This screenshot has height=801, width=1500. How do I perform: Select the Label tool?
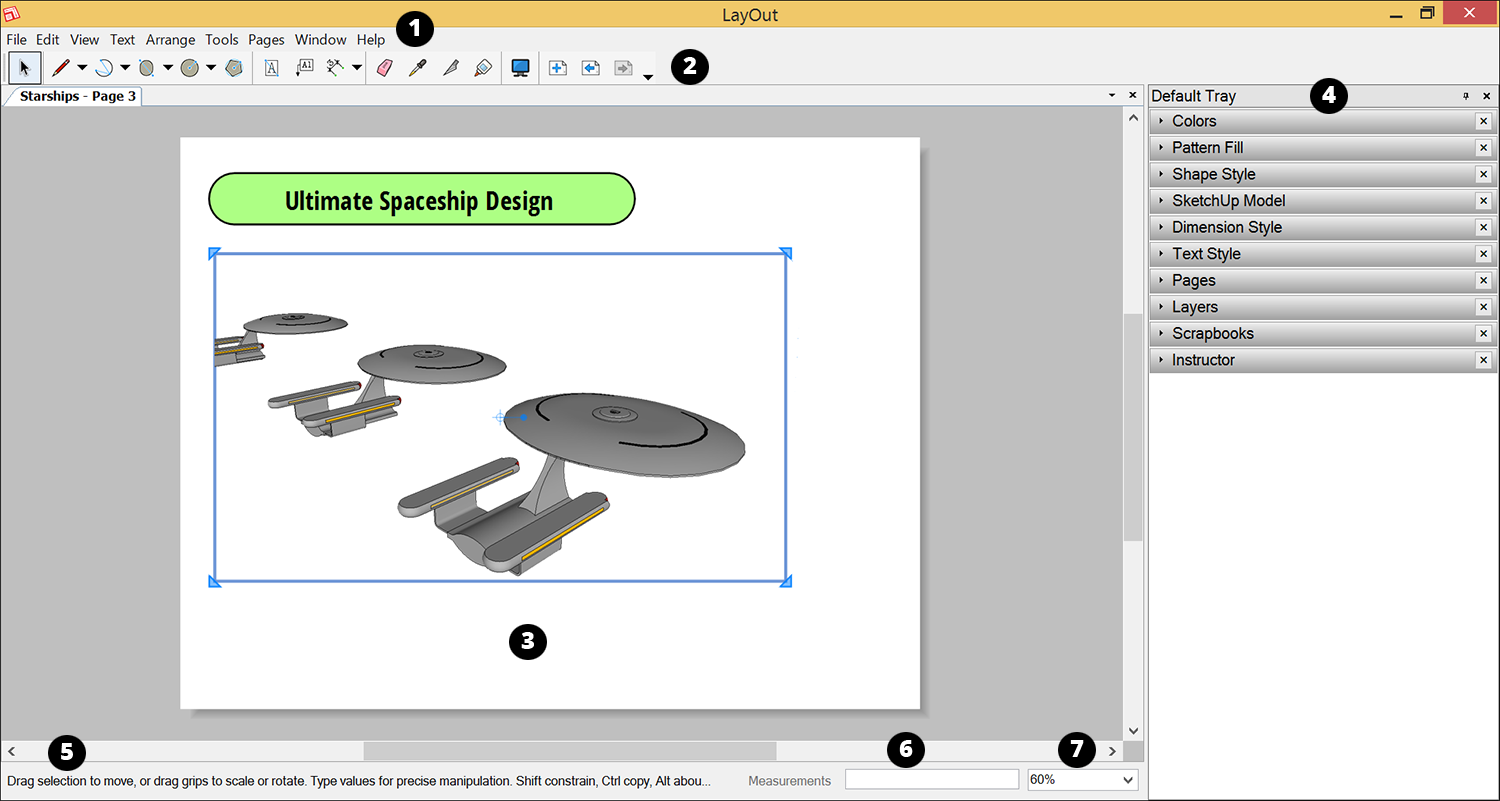click(305, 68)
